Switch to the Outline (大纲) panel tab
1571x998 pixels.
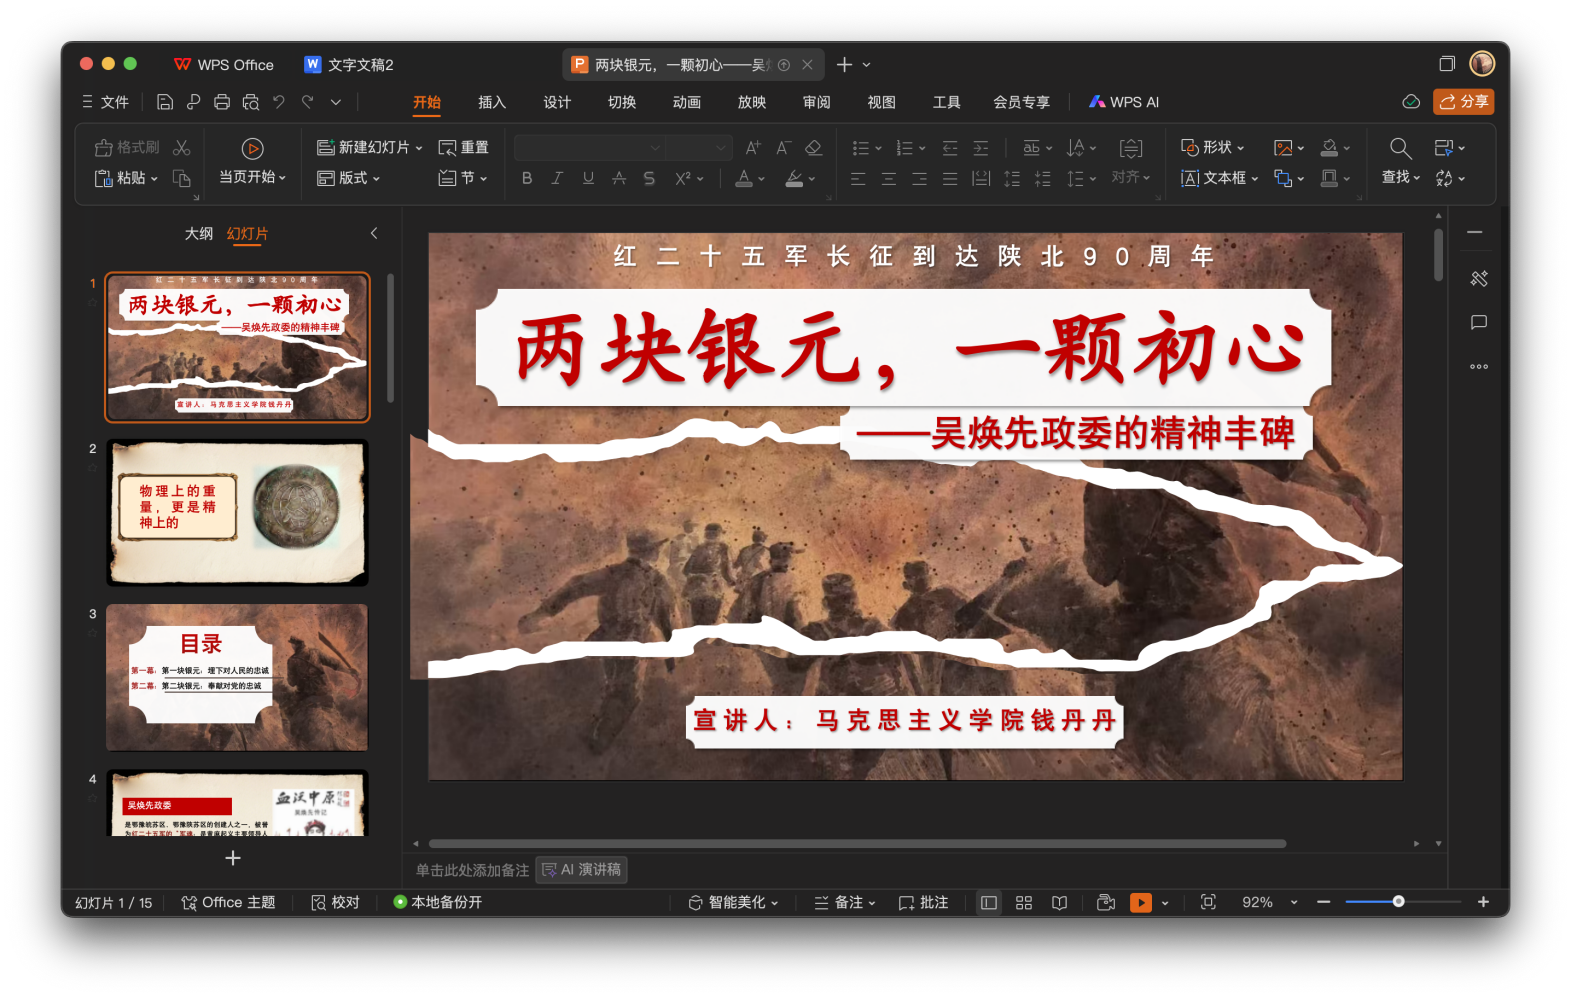point(198,233)
